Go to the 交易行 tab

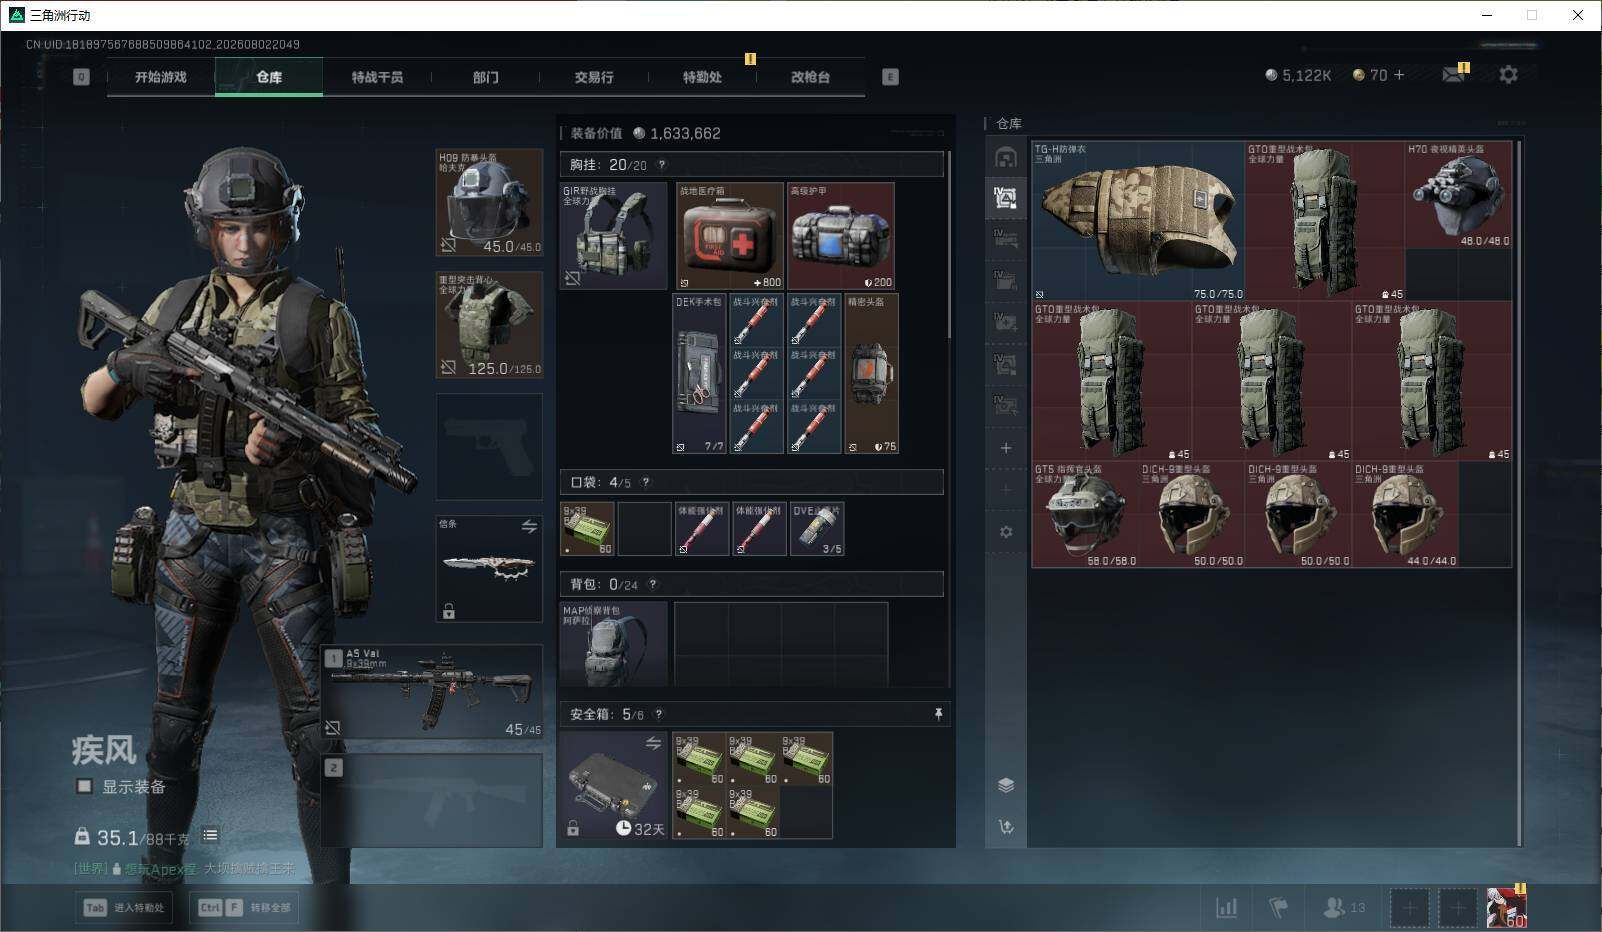tap(594, 77)
